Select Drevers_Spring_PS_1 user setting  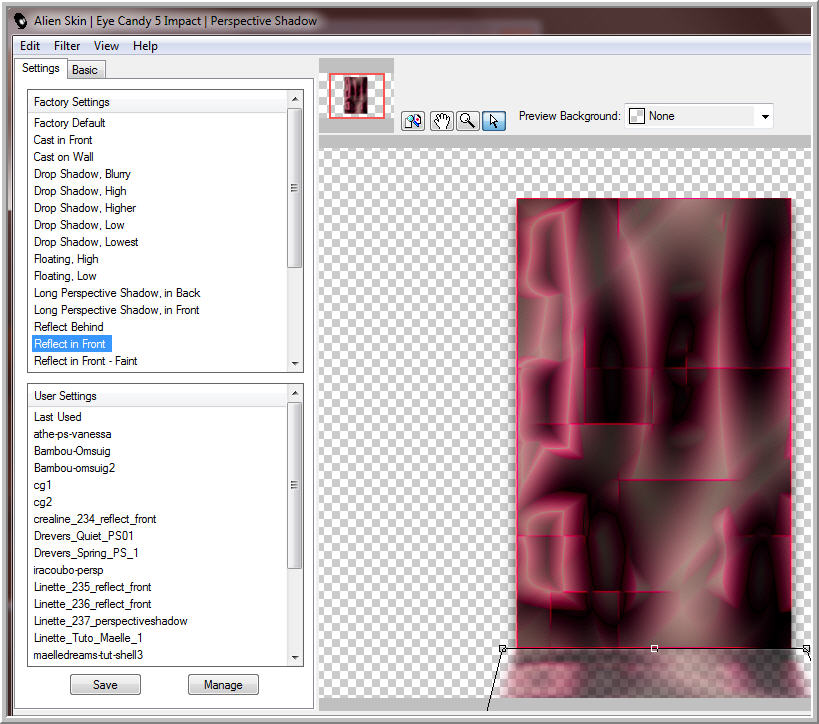tap(86, 553)
